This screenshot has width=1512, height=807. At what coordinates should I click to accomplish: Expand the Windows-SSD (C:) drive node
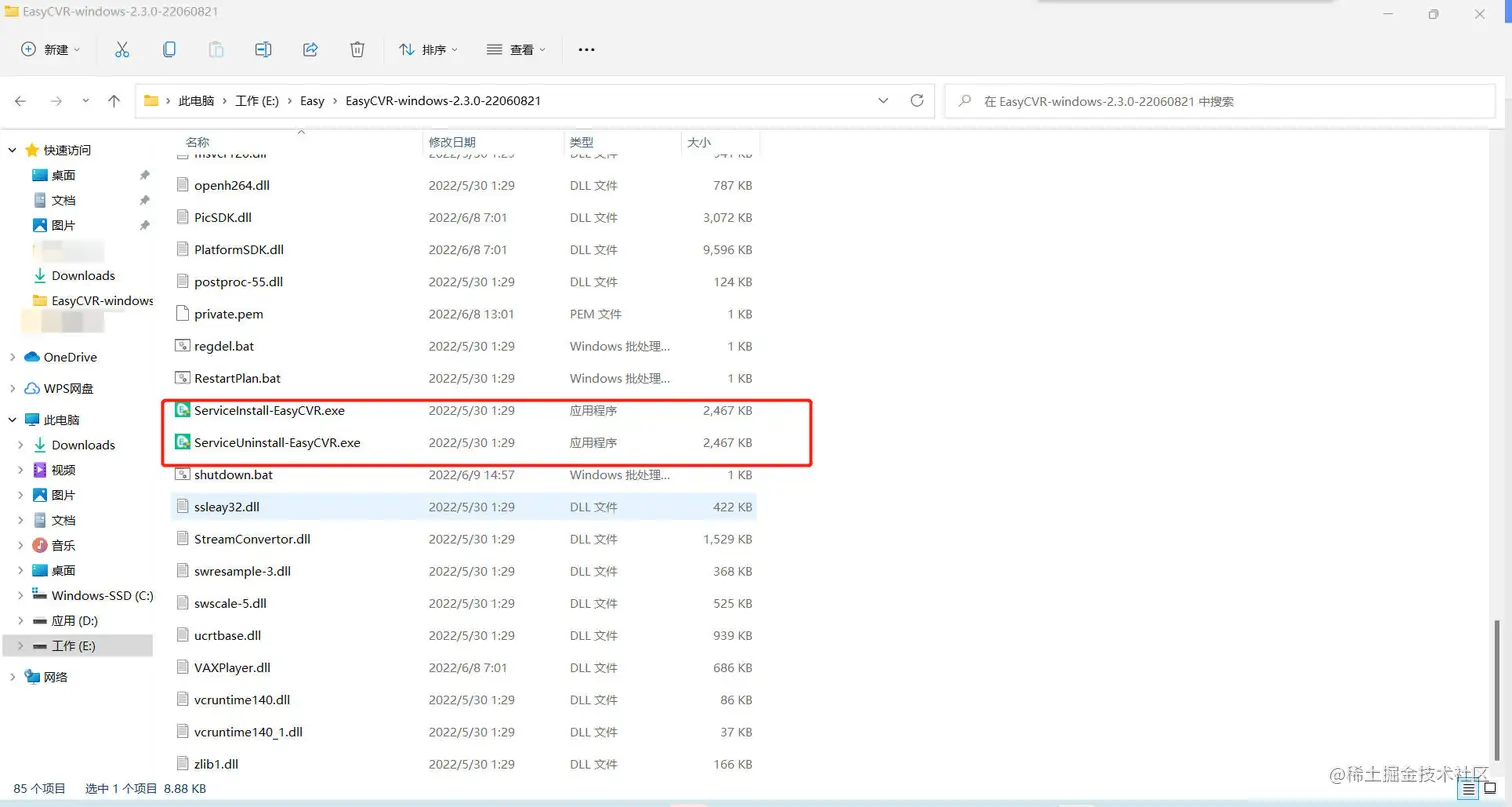(22, 595)
